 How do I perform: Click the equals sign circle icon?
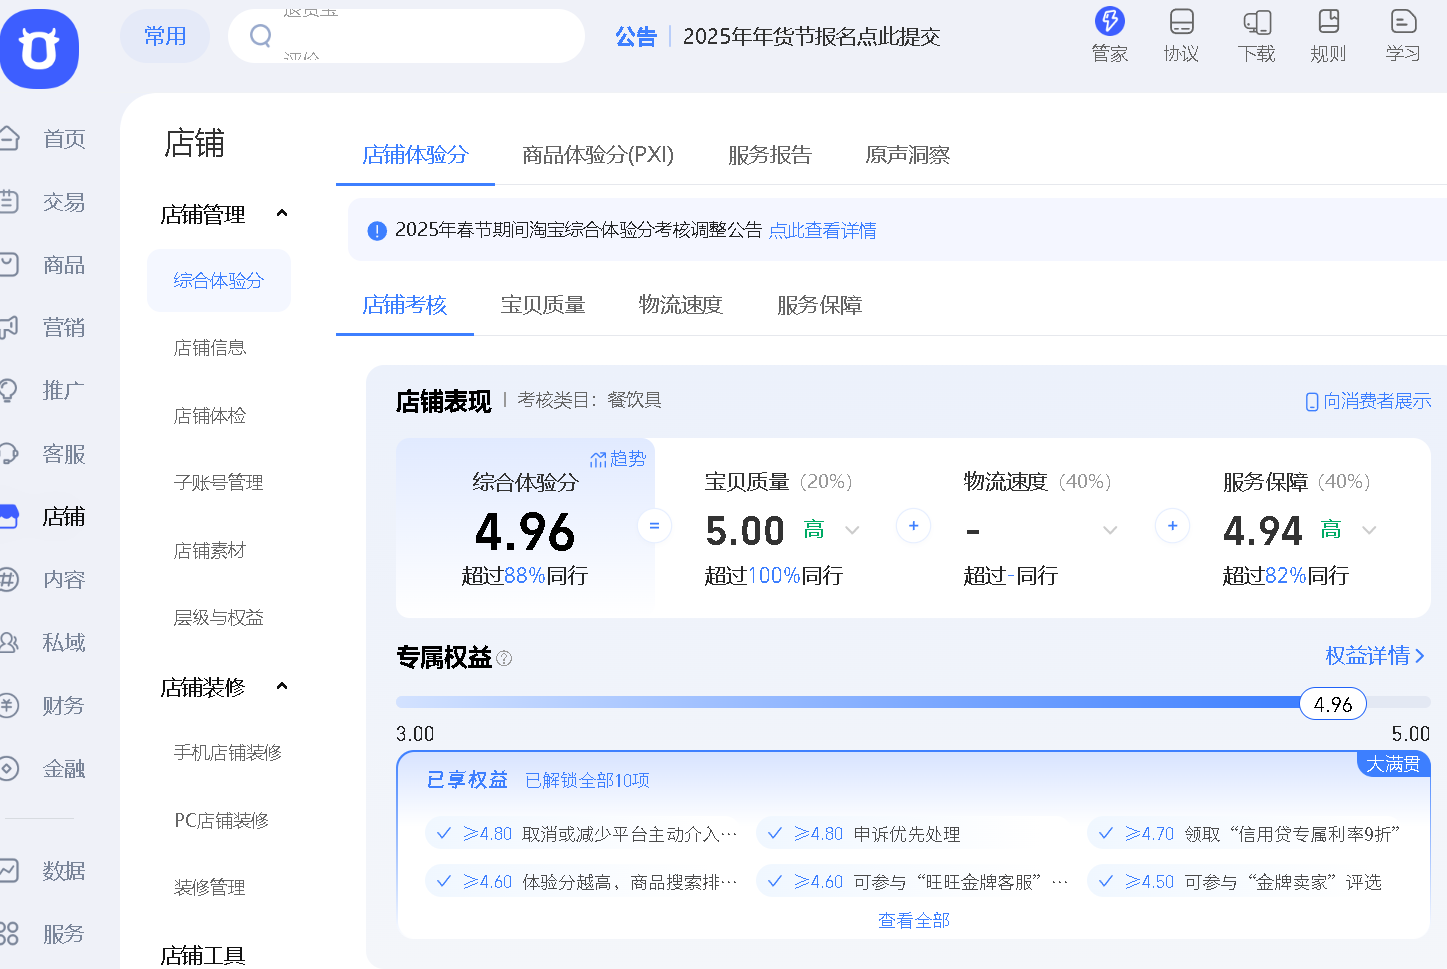point(654,526)
